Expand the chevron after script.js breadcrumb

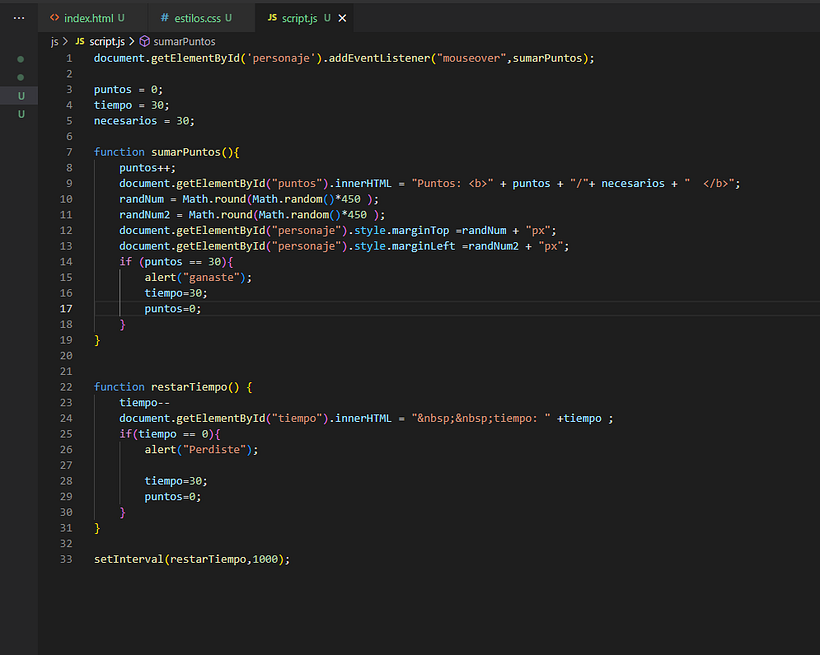point(132,41)
